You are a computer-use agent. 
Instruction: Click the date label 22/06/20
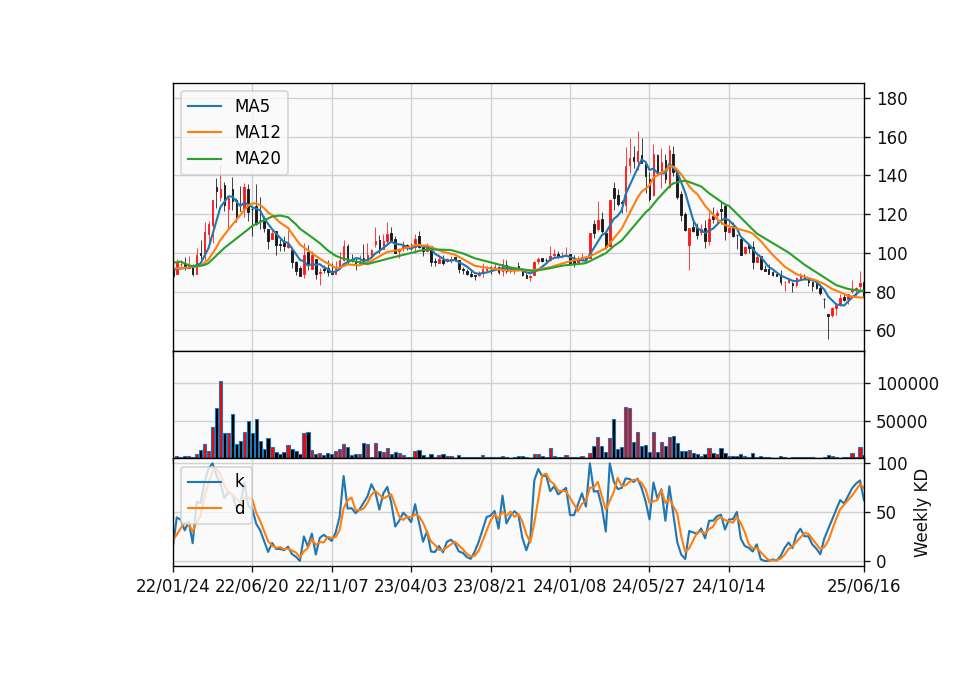point(252,587)
